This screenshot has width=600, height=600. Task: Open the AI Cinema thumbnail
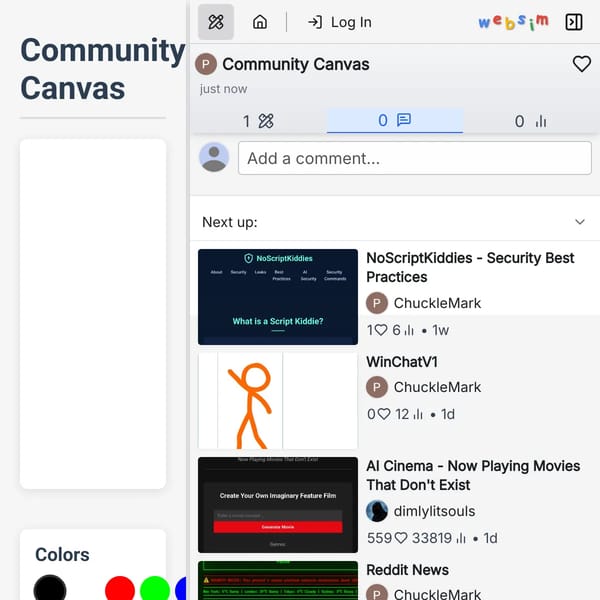pyautogui.click(x=278, y=505)
